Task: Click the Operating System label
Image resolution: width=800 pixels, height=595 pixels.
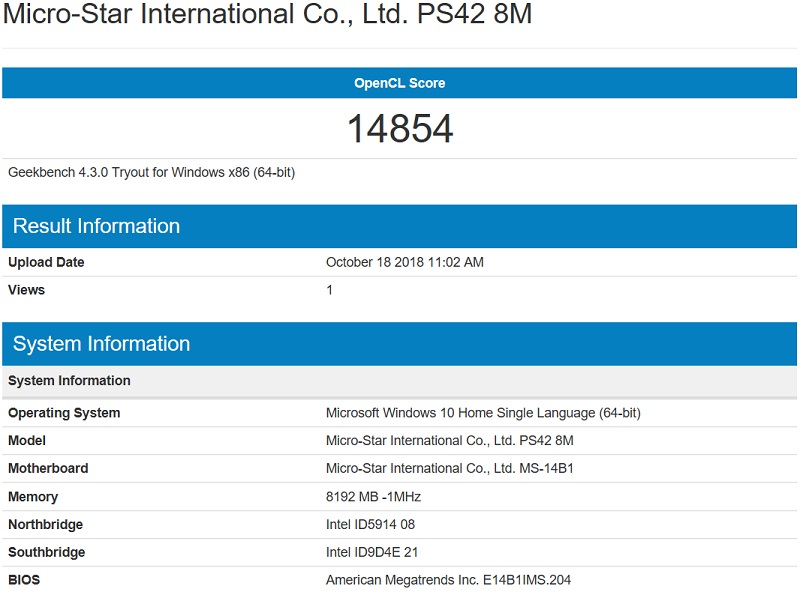Action: (x=64, y=413)
